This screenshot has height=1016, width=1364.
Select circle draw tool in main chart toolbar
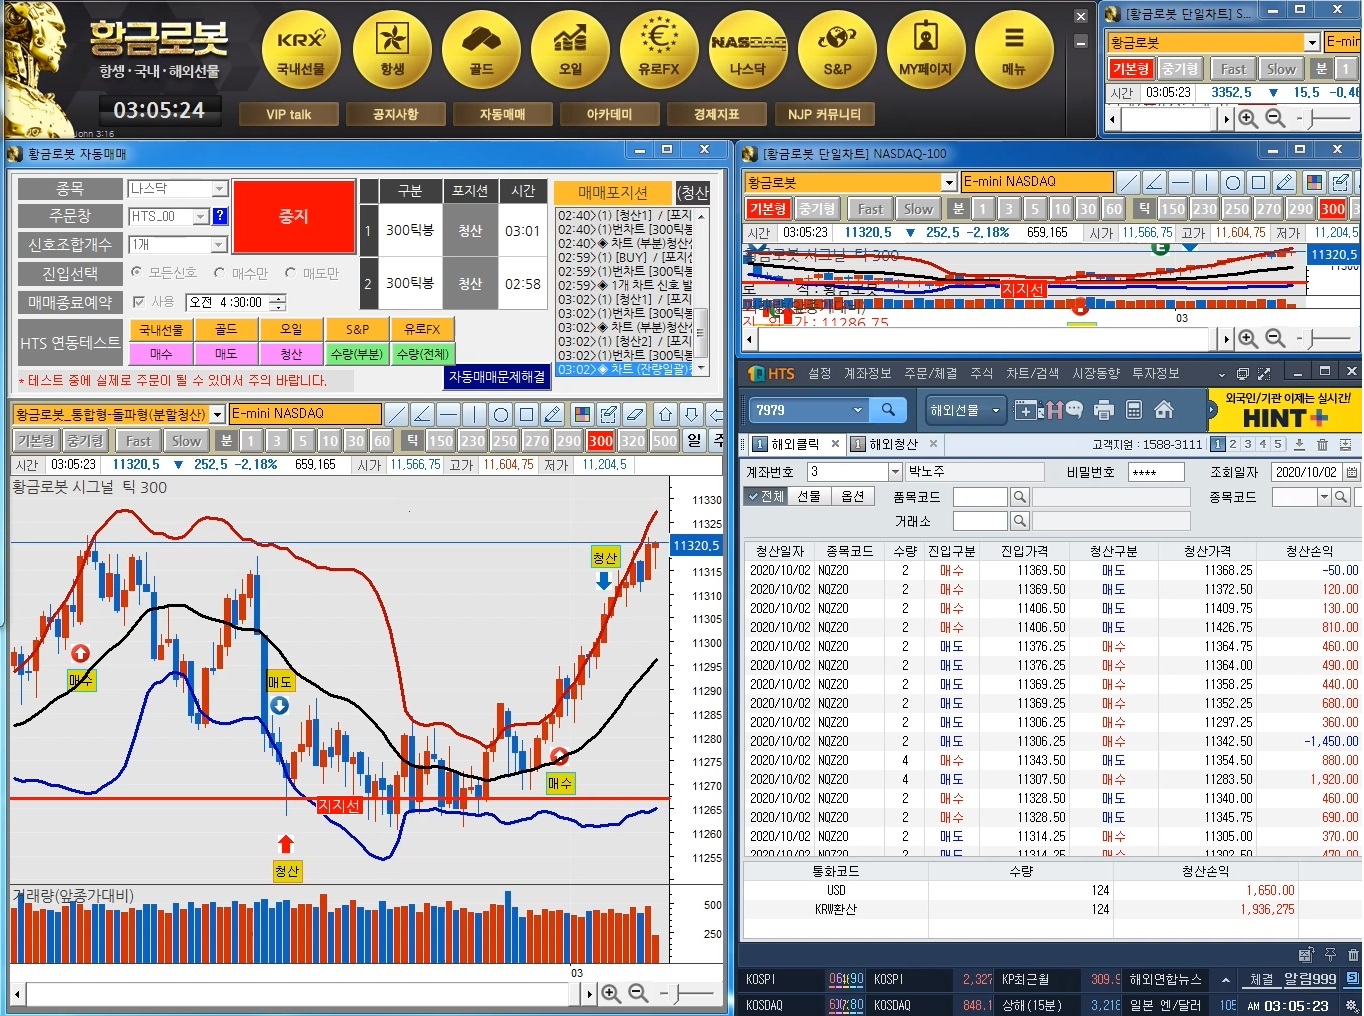pos(500,414)
